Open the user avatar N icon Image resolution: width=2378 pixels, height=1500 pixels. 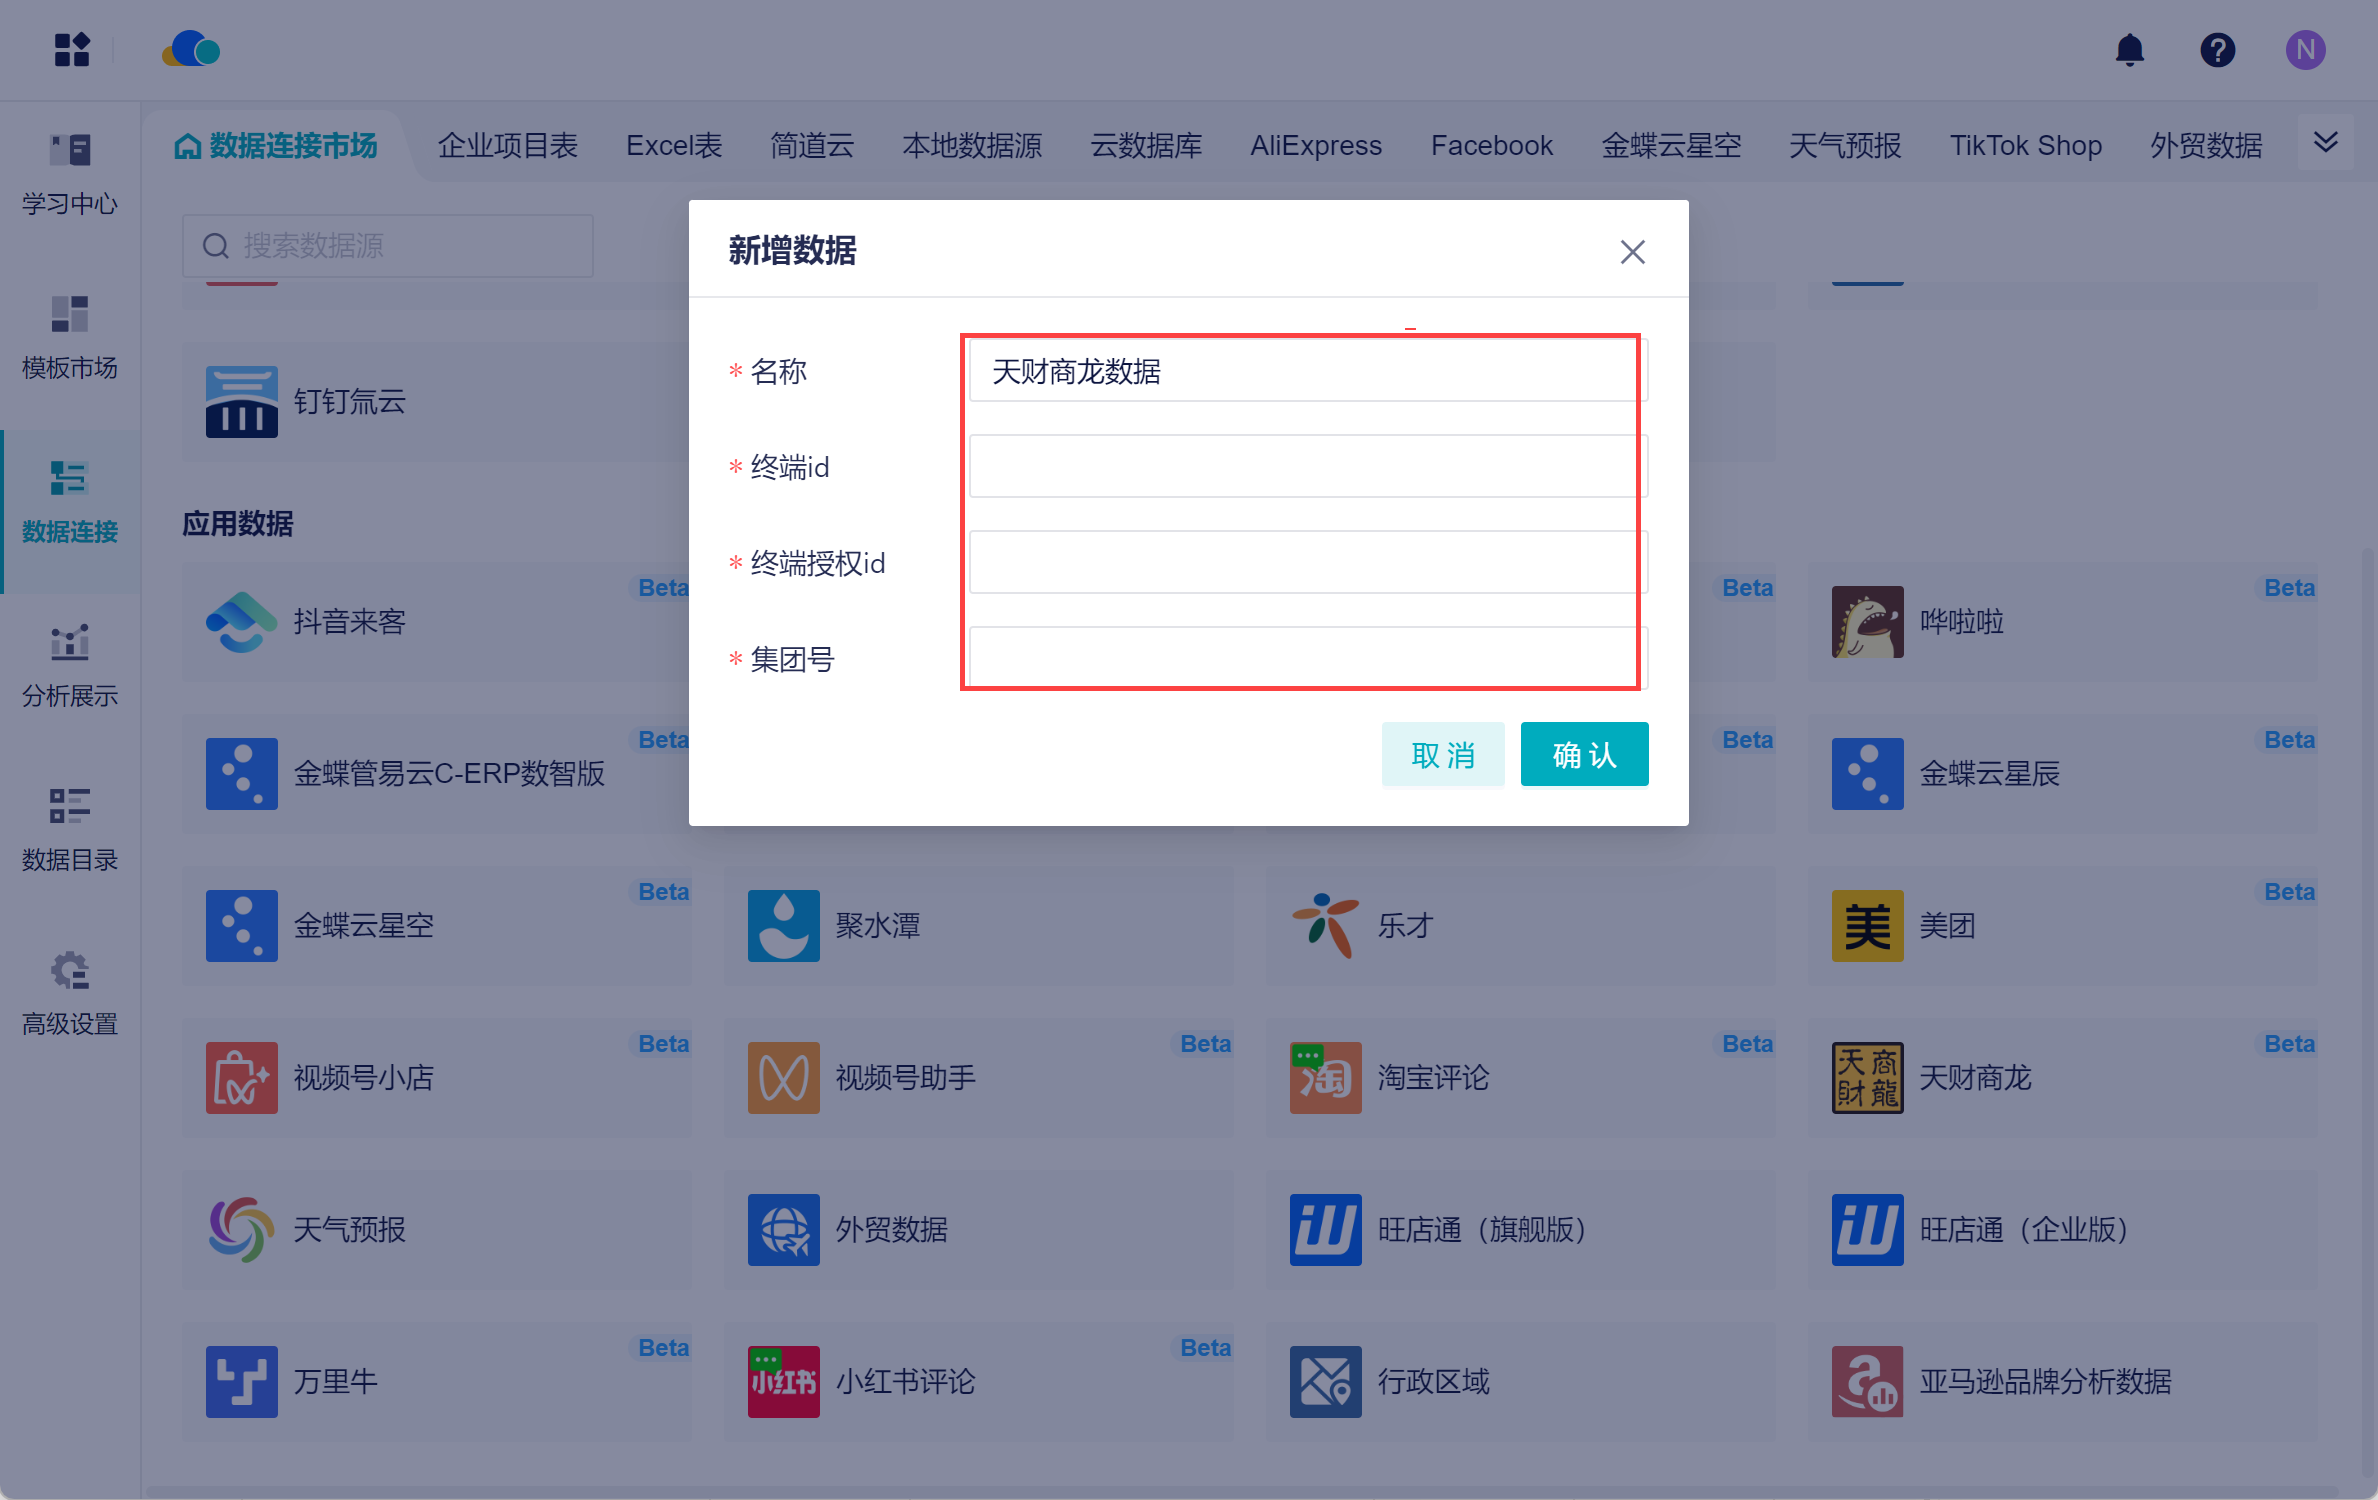pyautogui.click(x=2305, y=50)
